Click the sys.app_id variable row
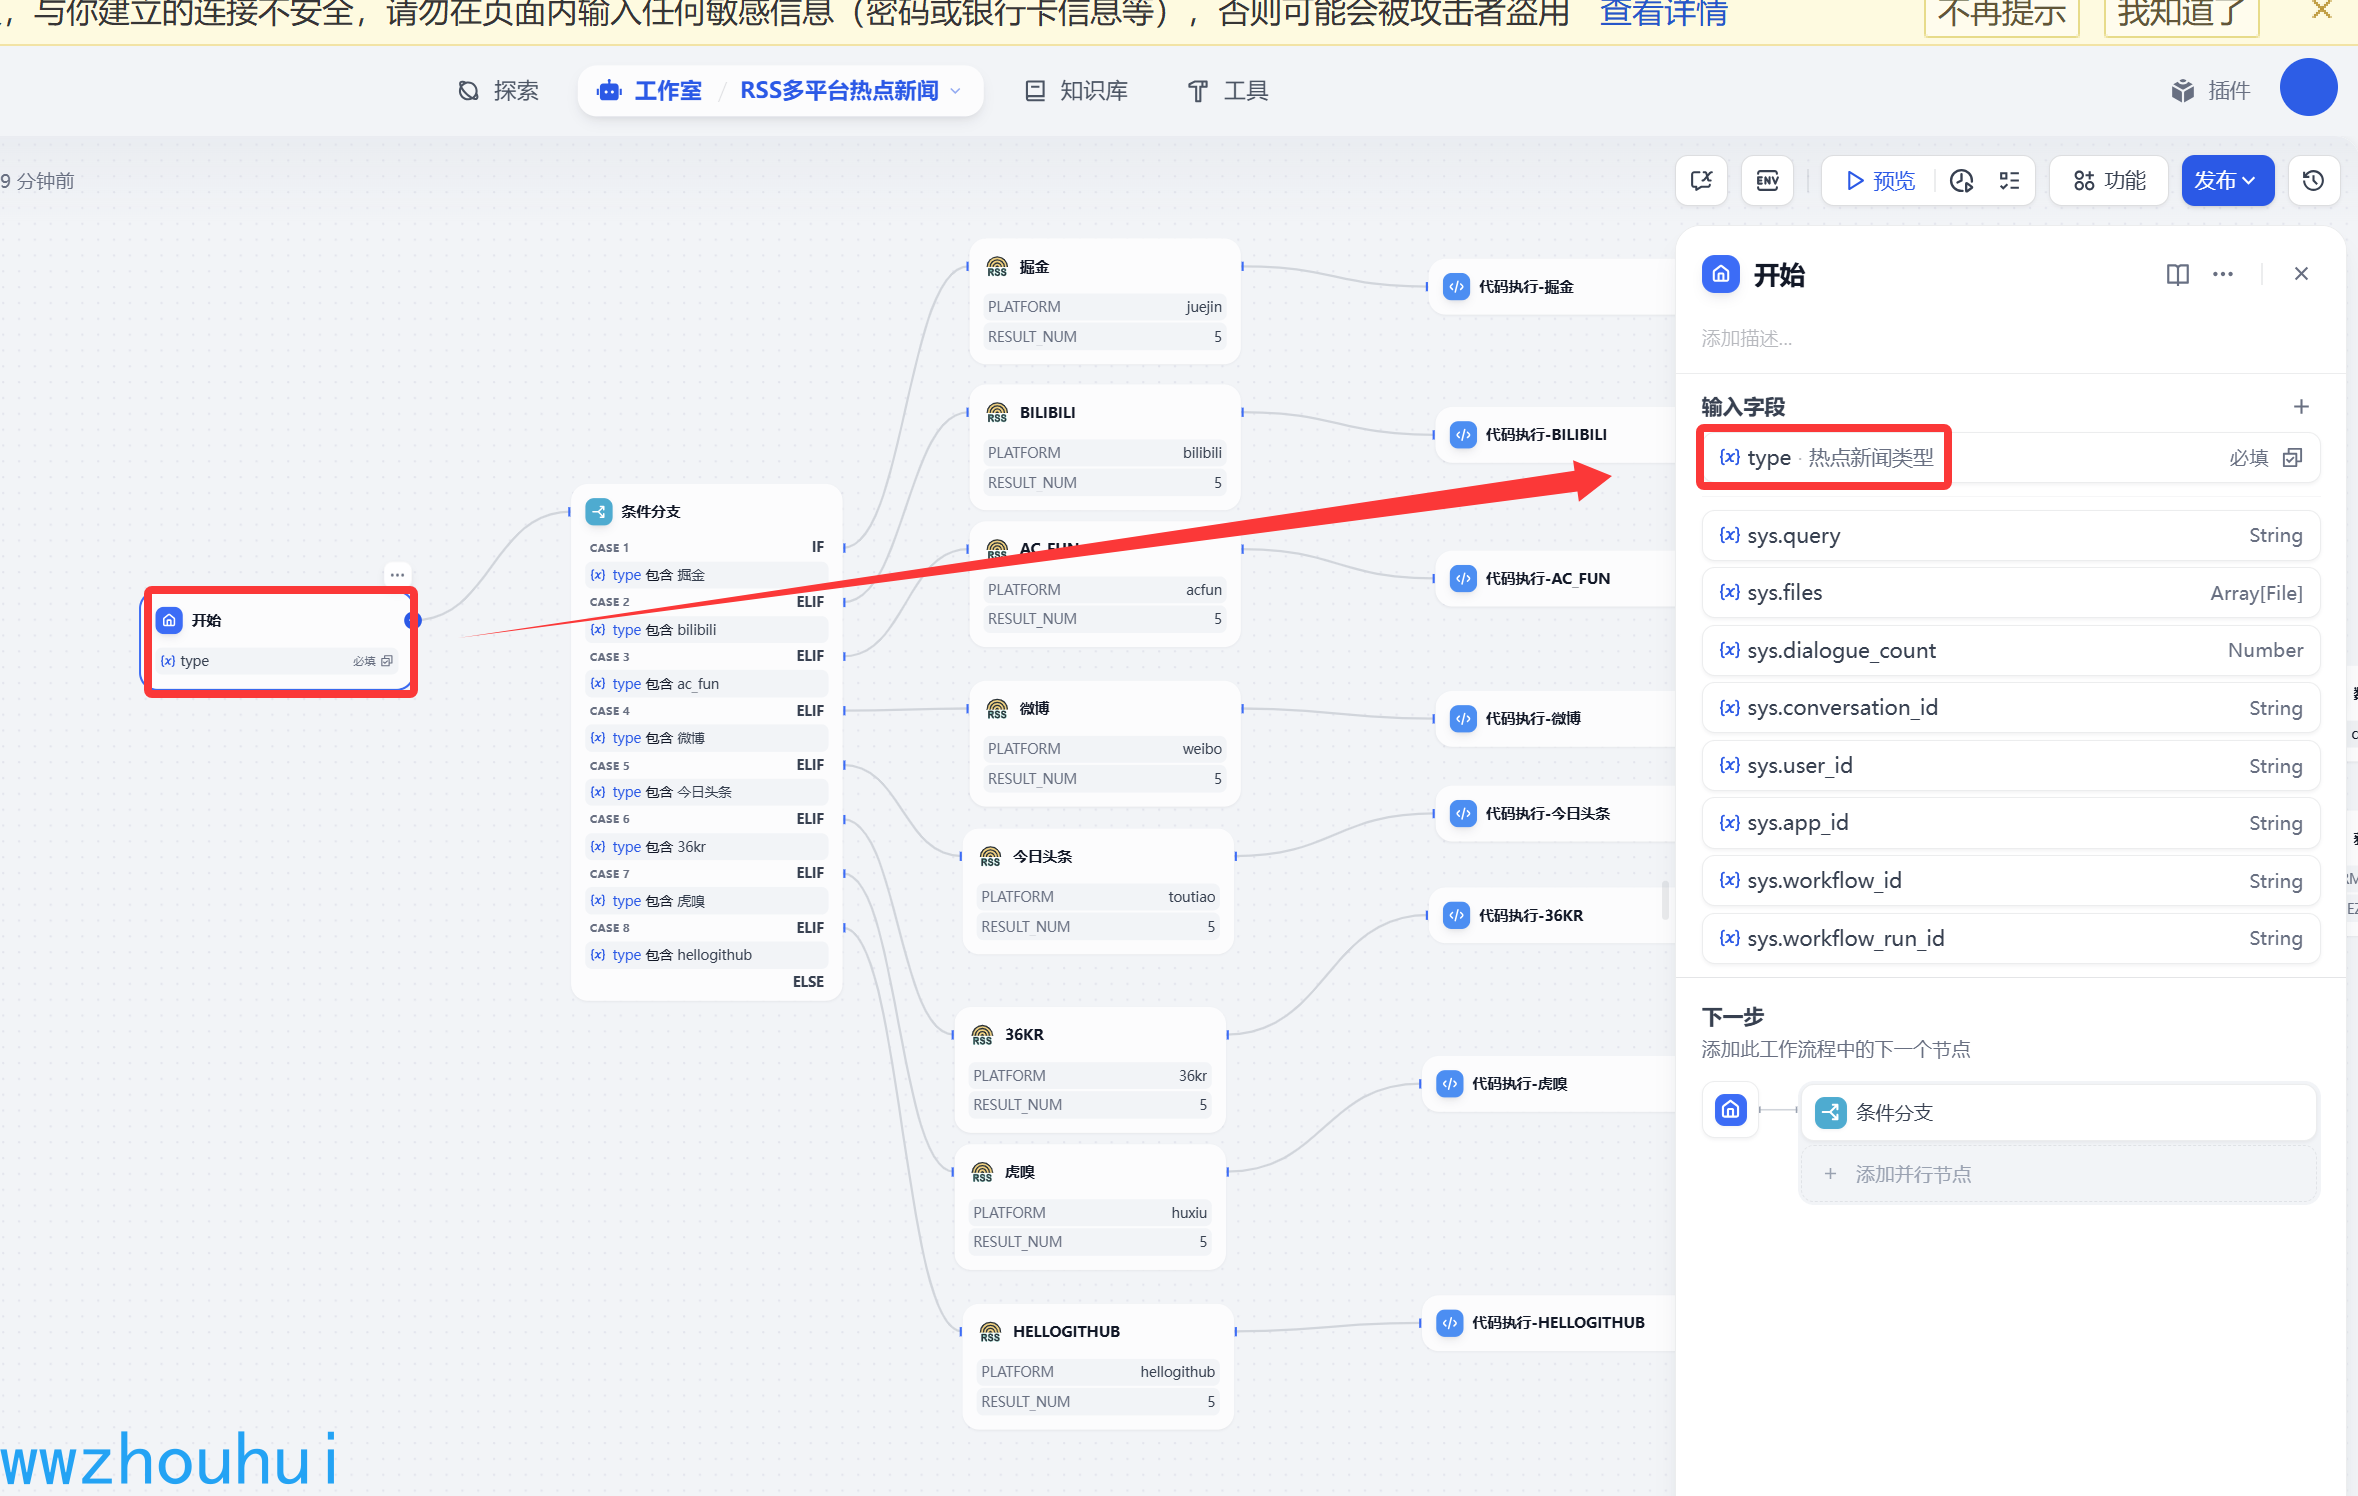Screen dimensions: 2358x1496 tap(2010, 823)
